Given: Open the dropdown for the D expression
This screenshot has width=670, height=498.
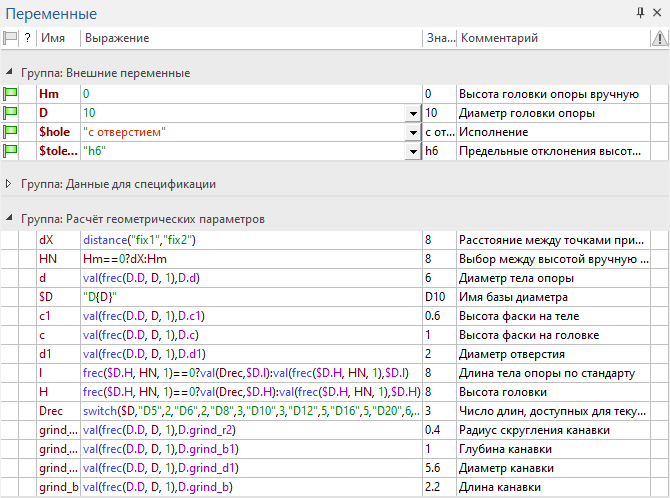Looking at the screenshot, I should pos(412,113).
